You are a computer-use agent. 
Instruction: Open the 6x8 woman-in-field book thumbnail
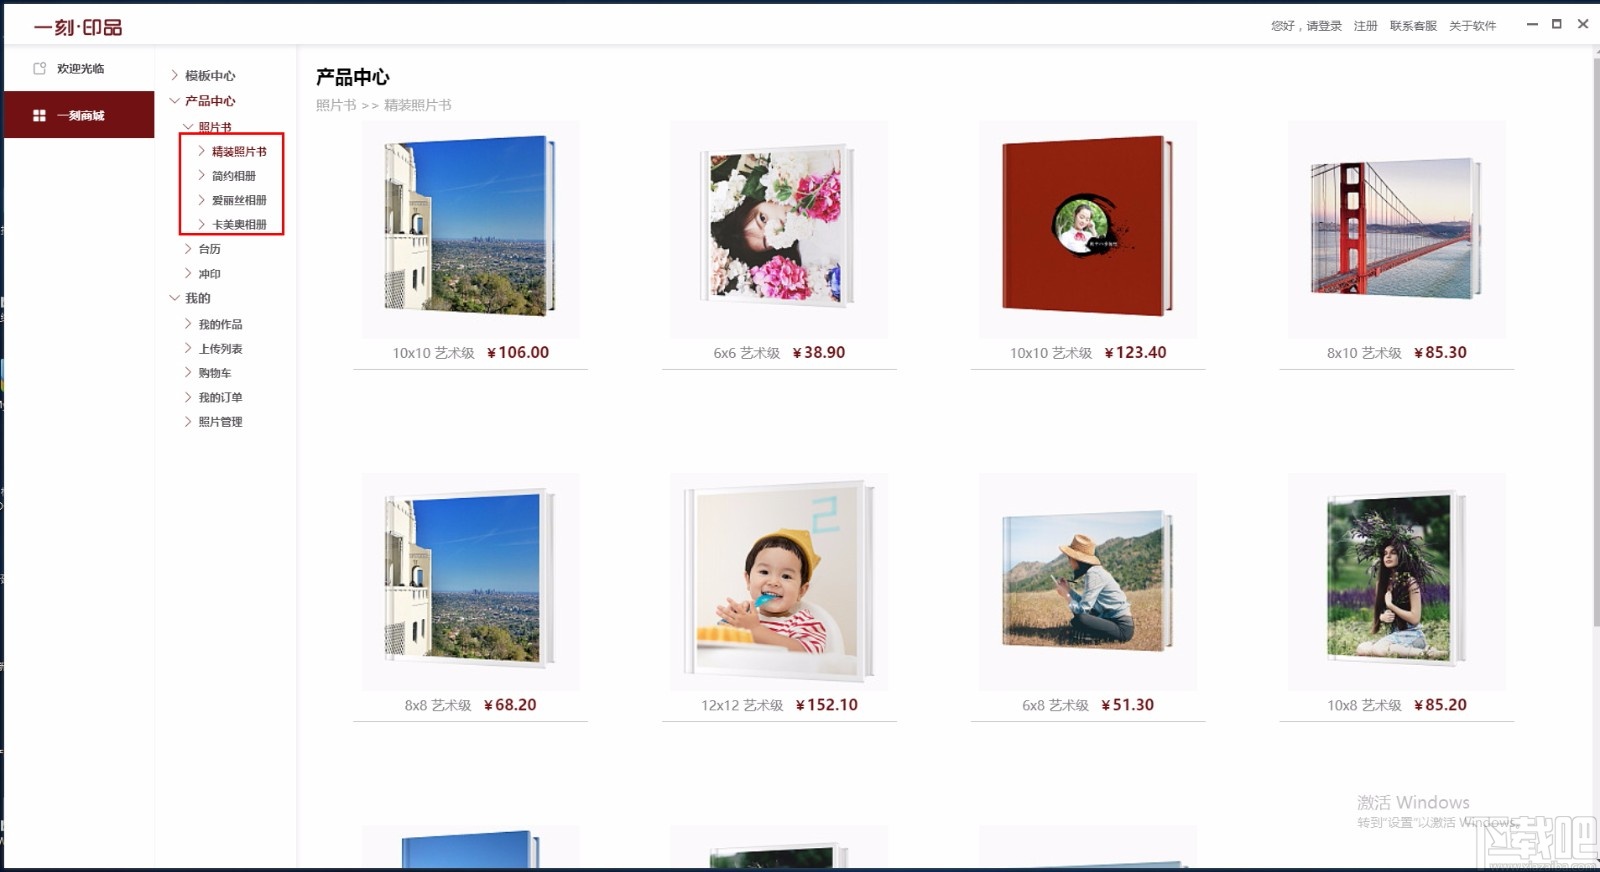1087,581
